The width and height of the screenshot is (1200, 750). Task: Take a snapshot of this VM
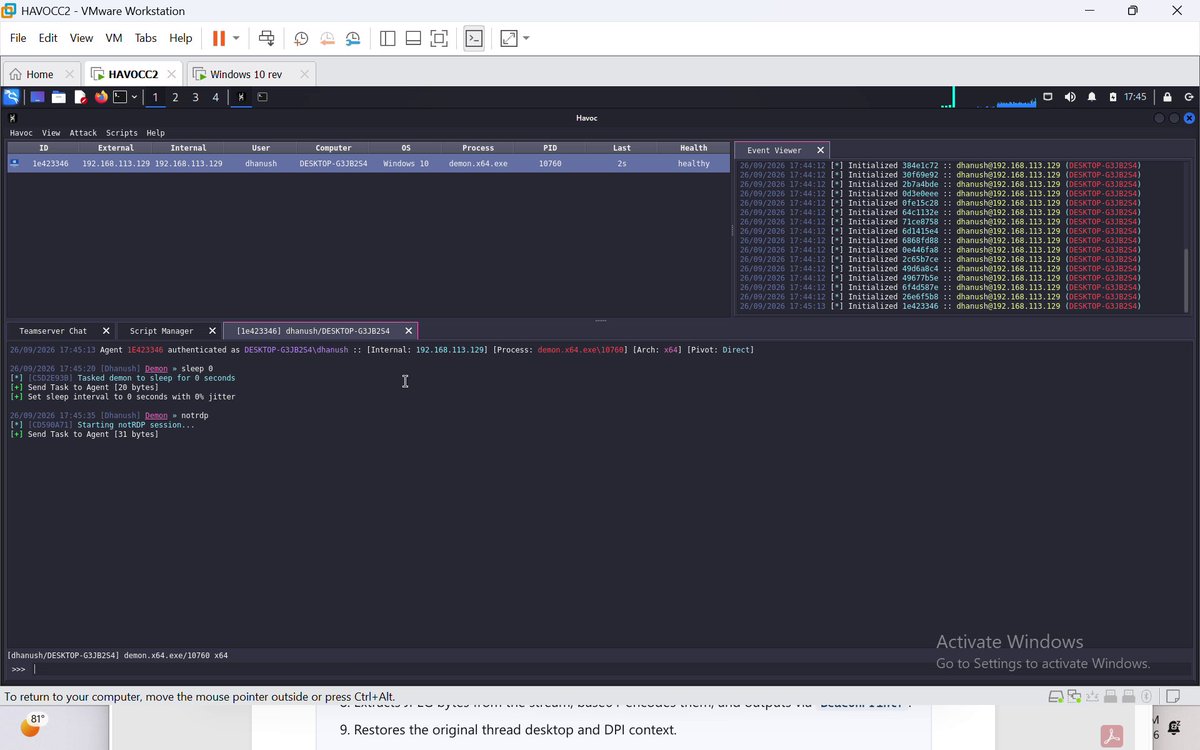(301, 38)
